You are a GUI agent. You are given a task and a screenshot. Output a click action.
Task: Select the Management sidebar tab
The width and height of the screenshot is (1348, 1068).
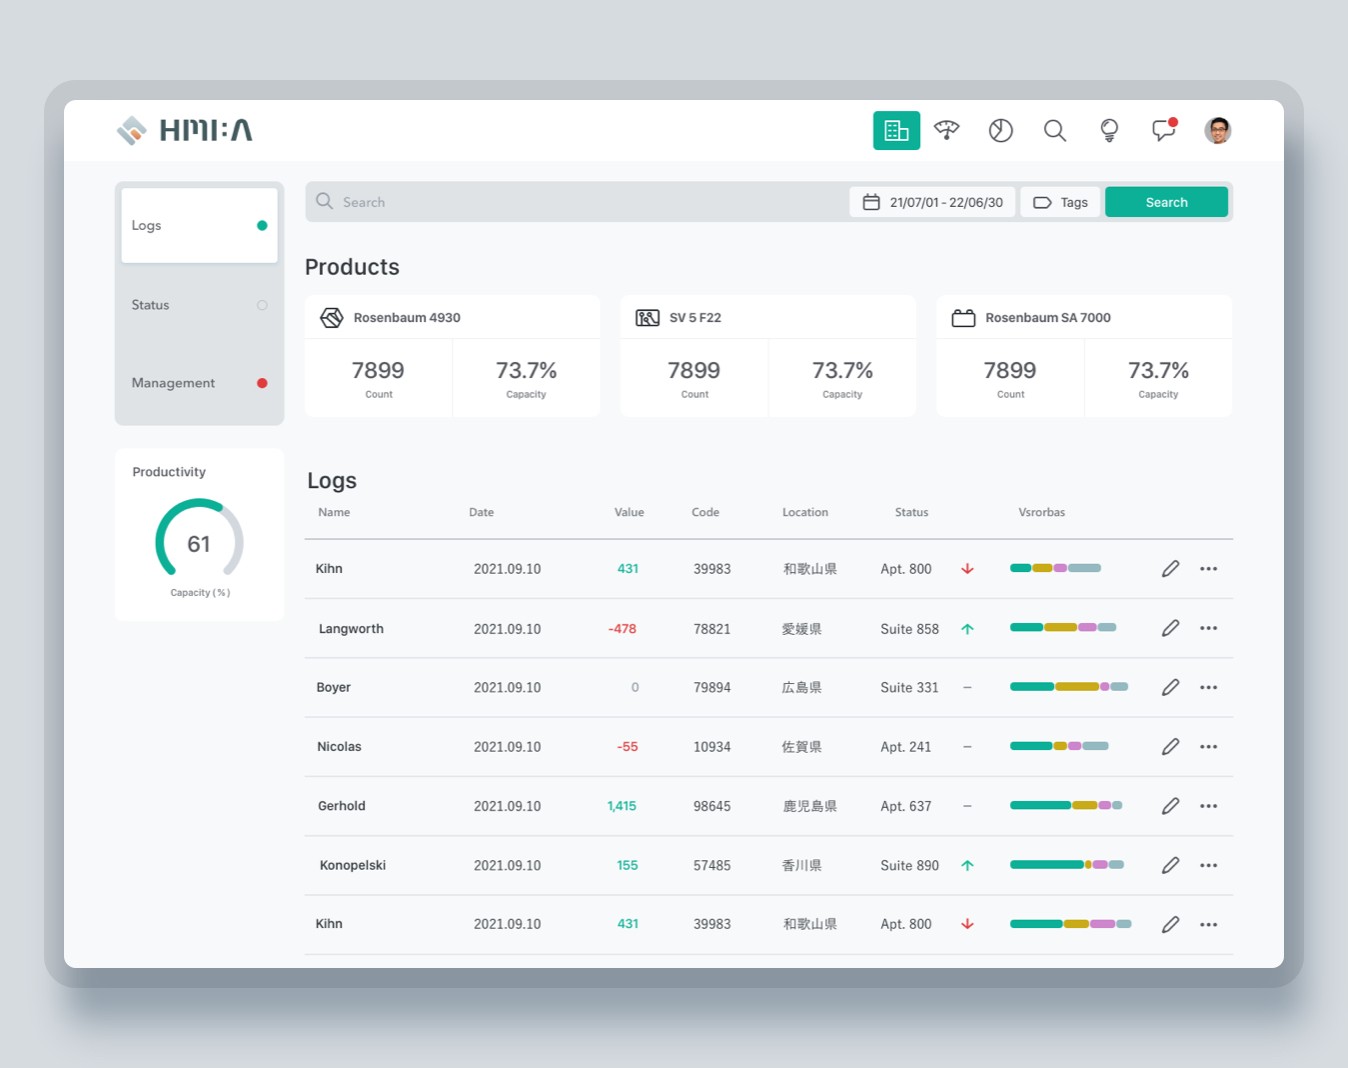point(199,383)
